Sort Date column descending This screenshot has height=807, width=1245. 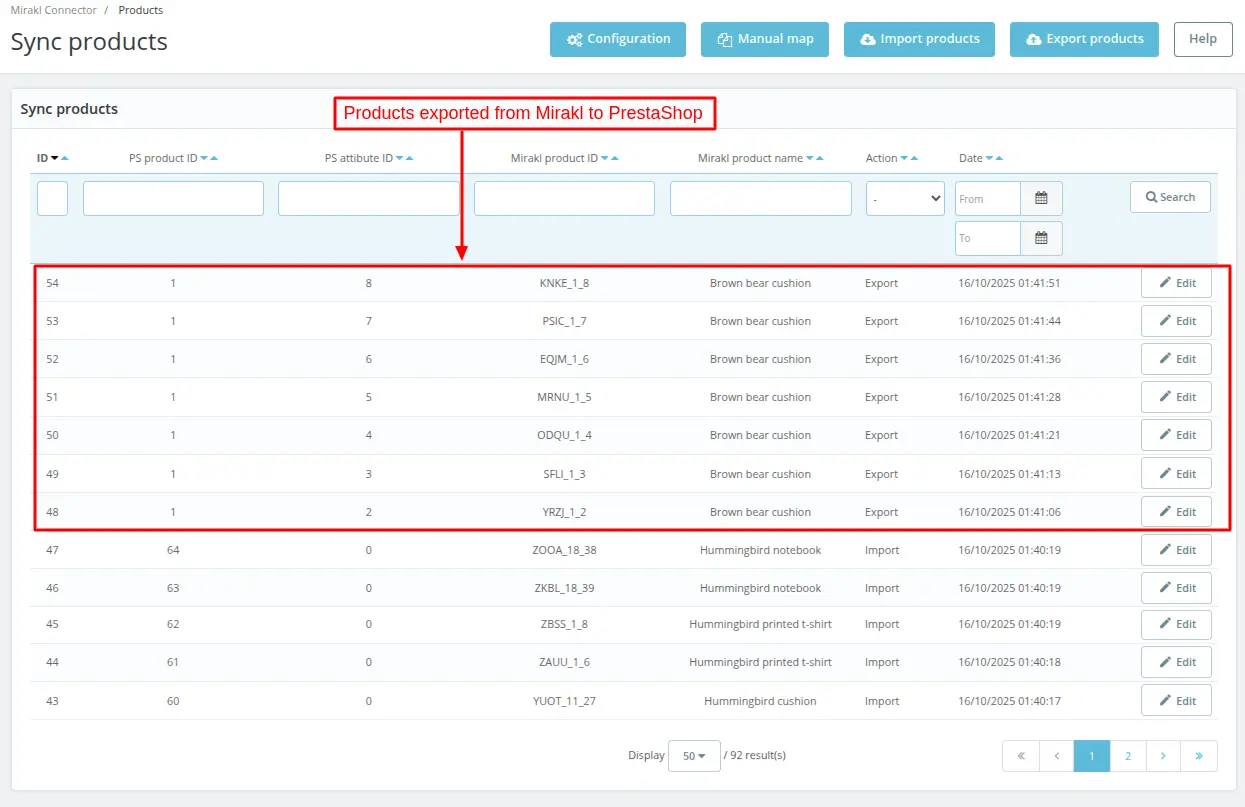(x=988, y=159)
